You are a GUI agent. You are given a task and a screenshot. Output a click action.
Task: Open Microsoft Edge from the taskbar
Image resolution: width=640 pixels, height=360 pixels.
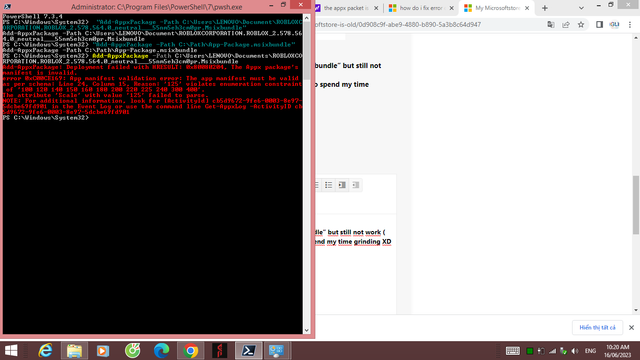coord(162,351)
